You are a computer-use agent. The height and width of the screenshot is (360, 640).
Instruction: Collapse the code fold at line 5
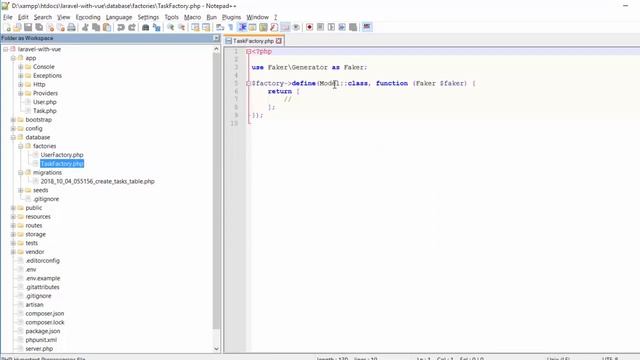click(249, 83)
